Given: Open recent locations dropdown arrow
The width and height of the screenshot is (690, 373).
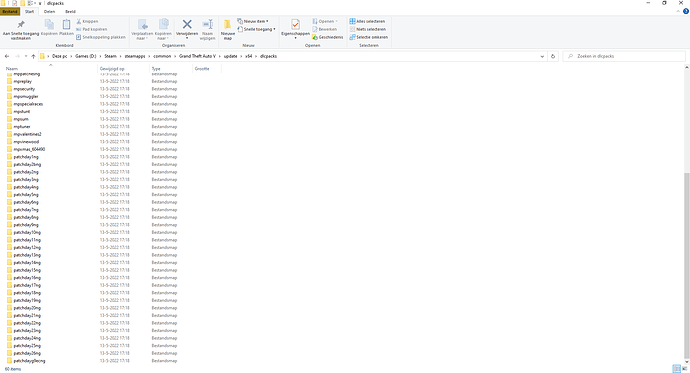Looking at the screenshot, I should [26, 56].
